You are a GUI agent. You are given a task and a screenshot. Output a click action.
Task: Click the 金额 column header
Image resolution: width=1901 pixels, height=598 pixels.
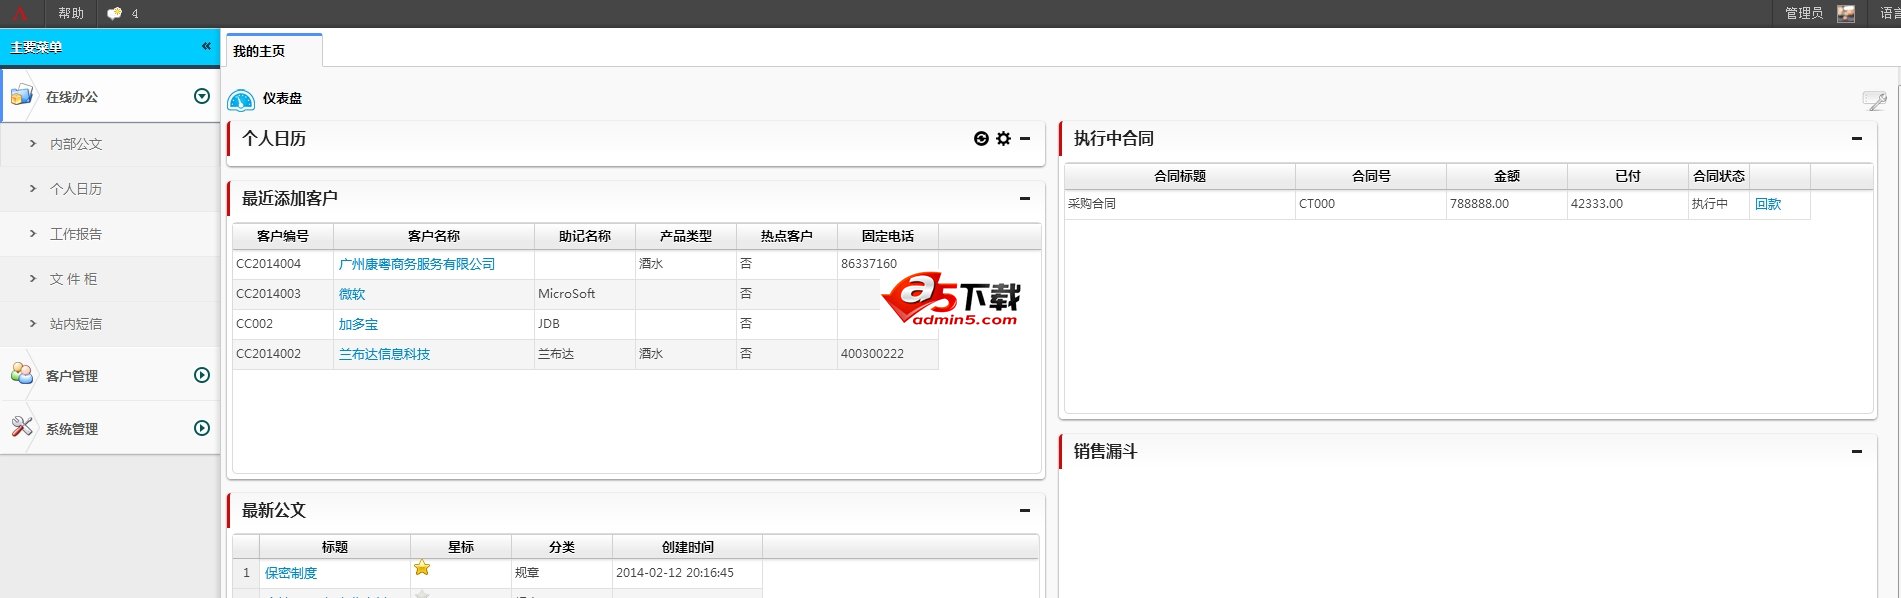point(1507,176)
